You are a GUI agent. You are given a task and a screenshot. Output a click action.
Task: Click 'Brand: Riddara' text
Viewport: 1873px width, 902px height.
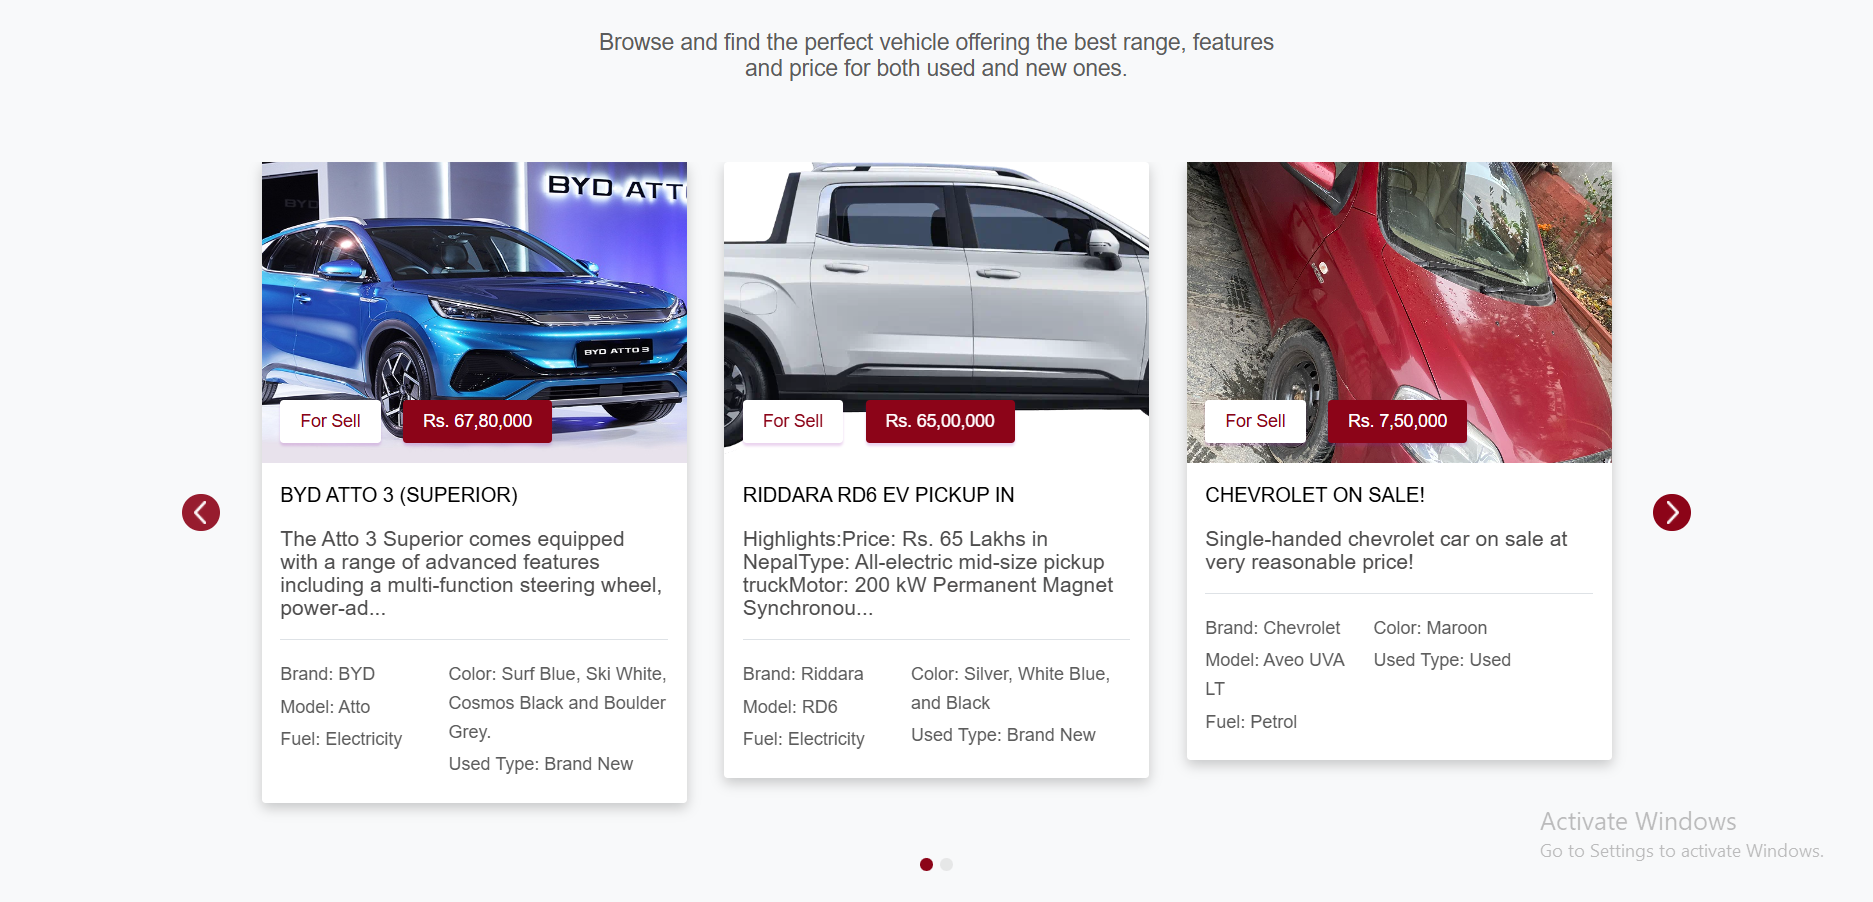[x=803, y=674]
